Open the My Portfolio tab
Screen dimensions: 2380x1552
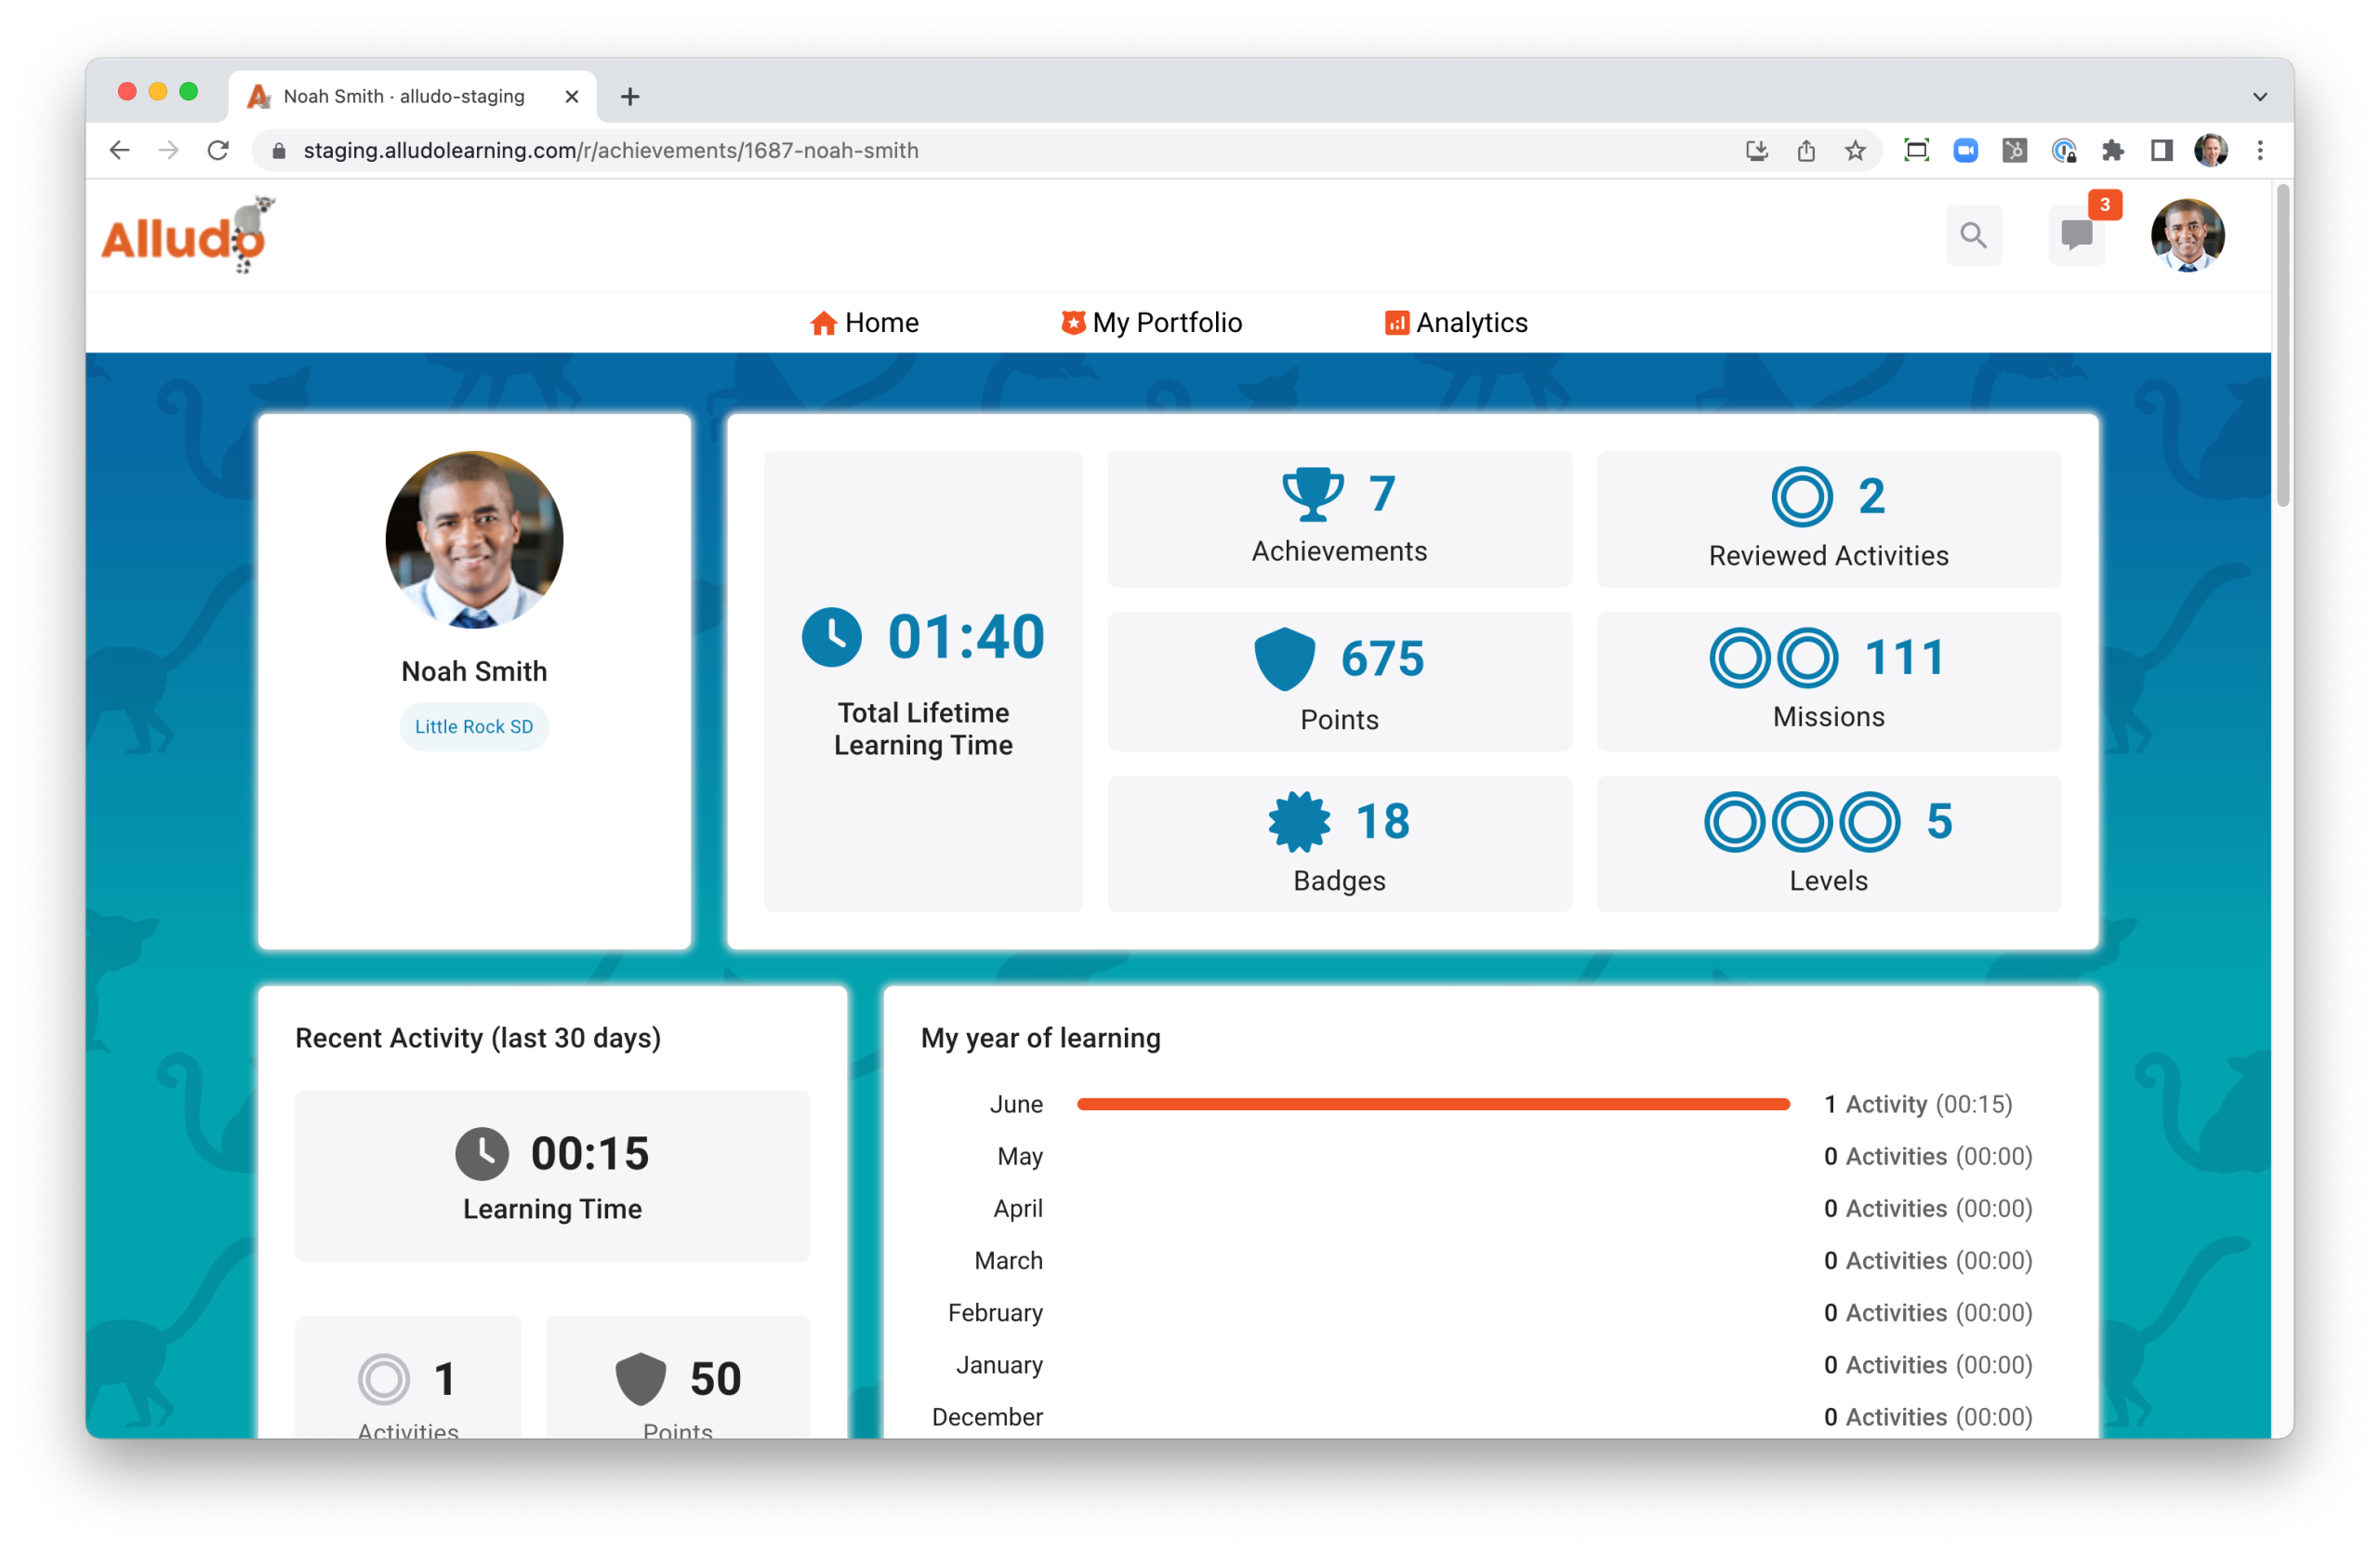[1151, 322]
